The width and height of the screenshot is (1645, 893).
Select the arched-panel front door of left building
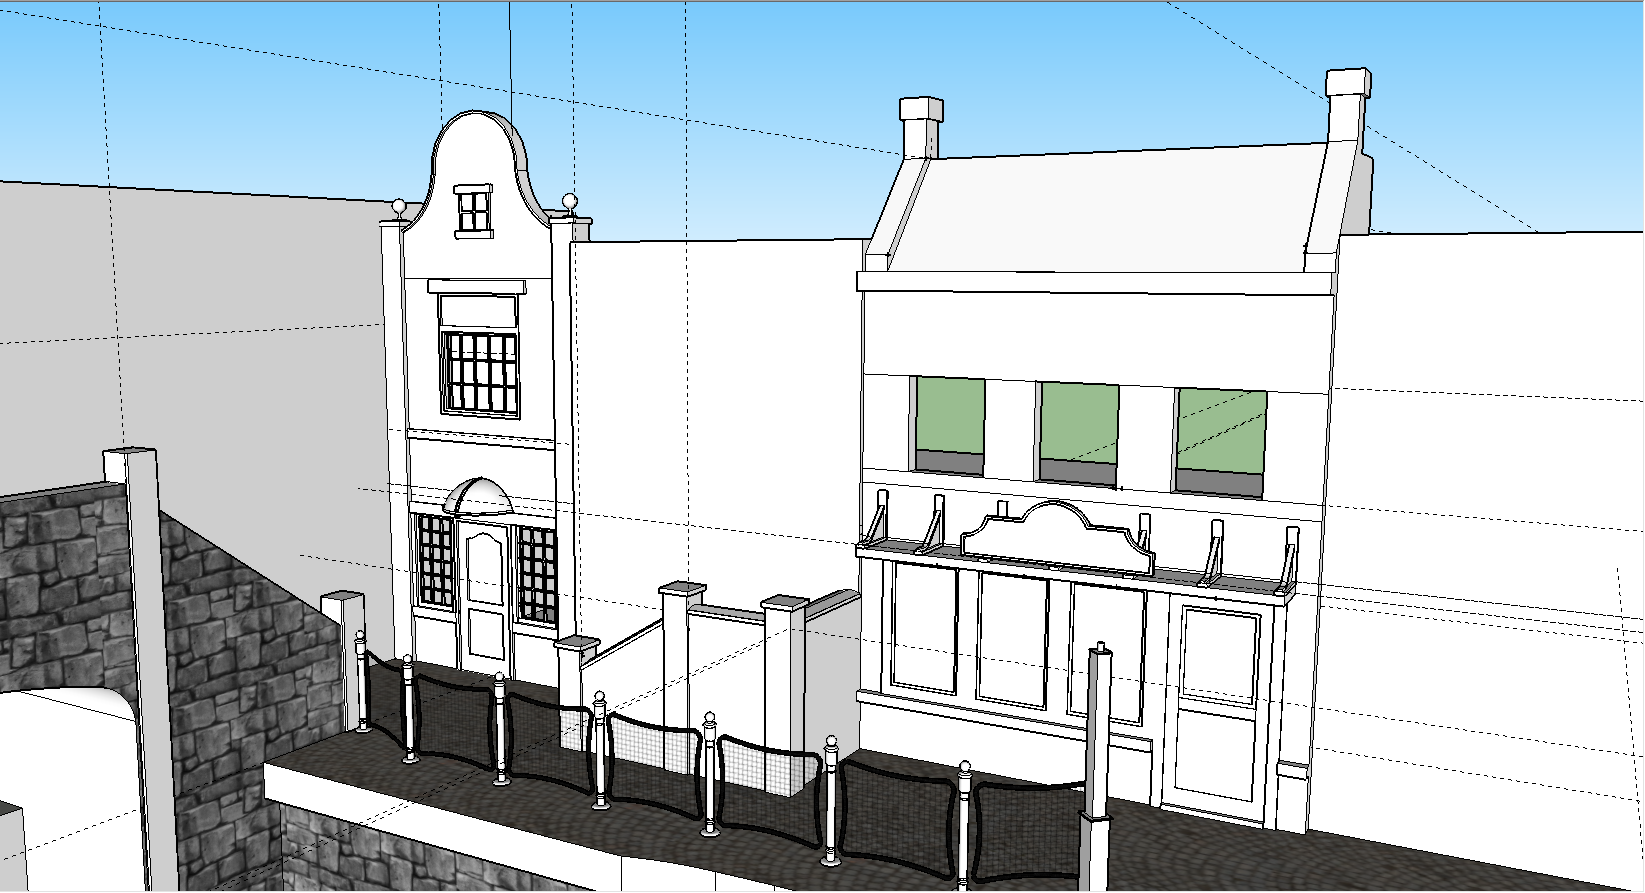[x=486, y=596]
